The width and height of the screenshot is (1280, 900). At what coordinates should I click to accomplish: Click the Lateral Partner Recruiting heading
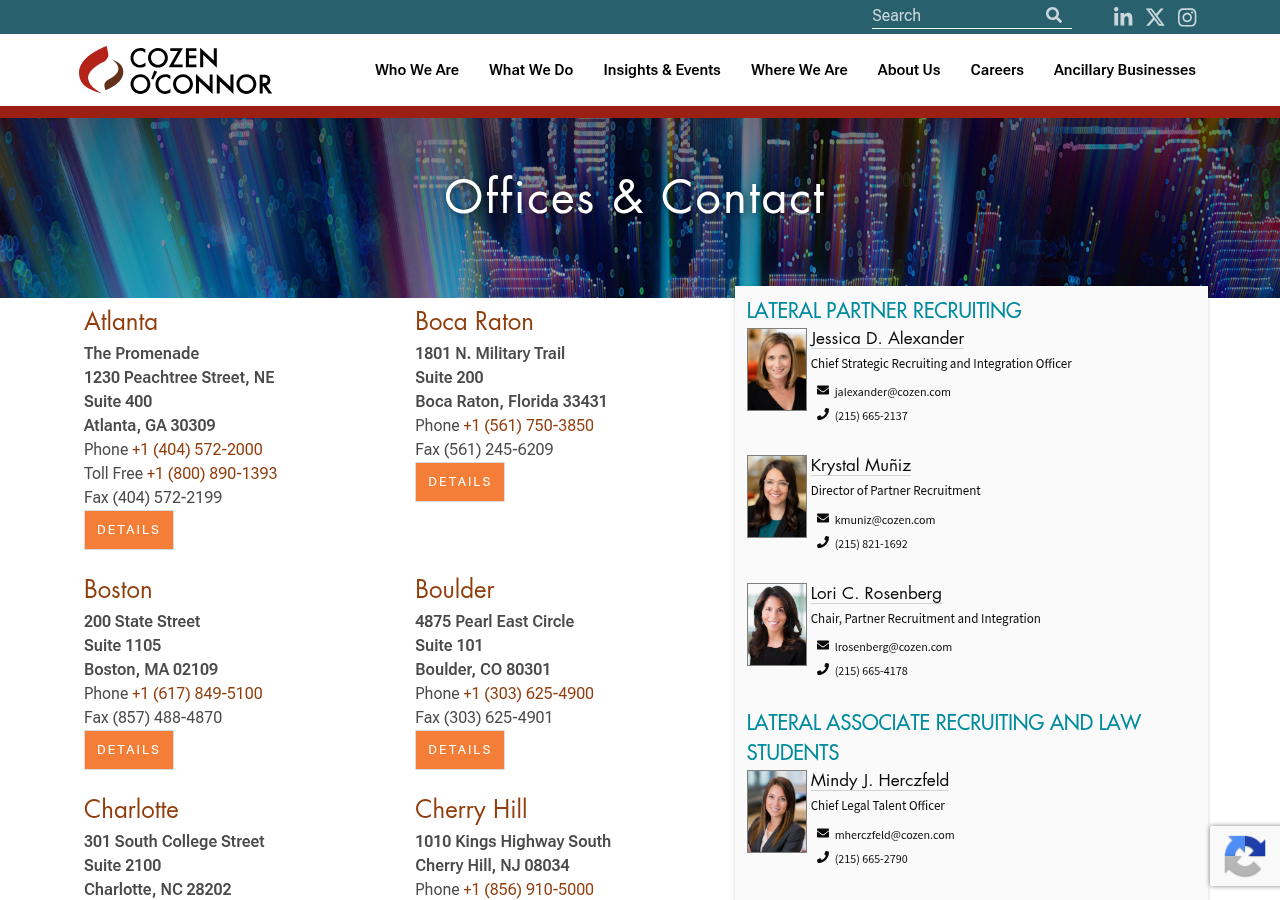click(x=884, y=311)
